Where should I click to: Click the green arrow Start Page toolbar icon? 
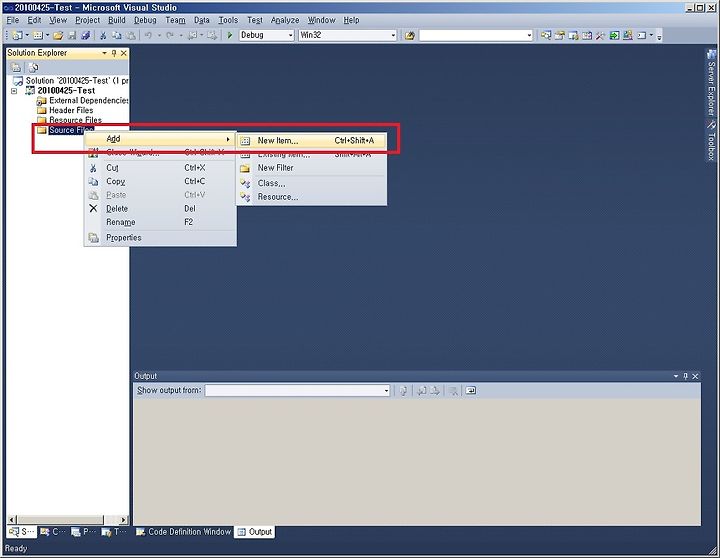coord(614,35)
